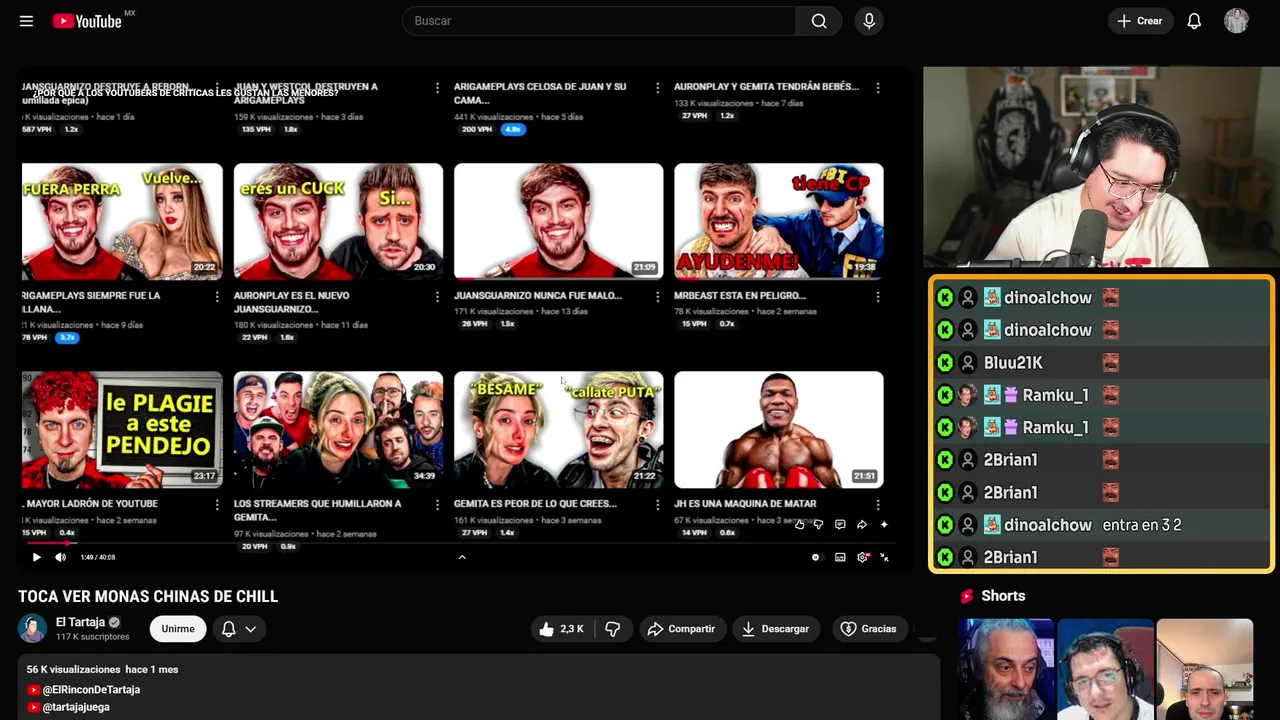
Task: Open the Crear menu
Action: [1140, 21]
